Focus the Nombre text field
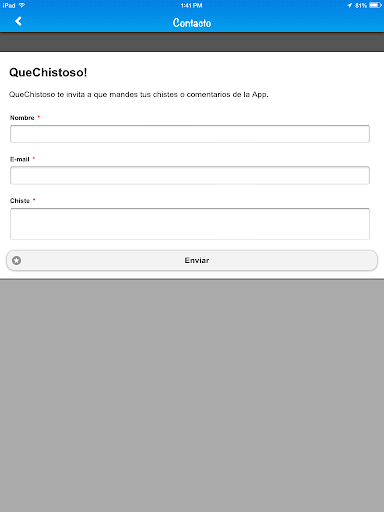 190,134
